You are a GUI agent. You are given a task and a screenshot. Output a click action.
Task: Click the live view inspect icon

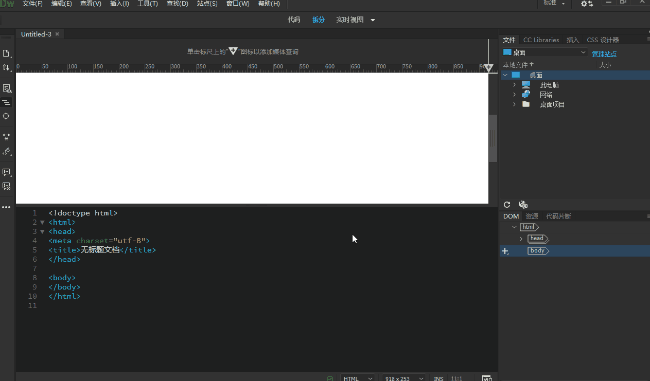pyautogui.click(x=7, y=88)
